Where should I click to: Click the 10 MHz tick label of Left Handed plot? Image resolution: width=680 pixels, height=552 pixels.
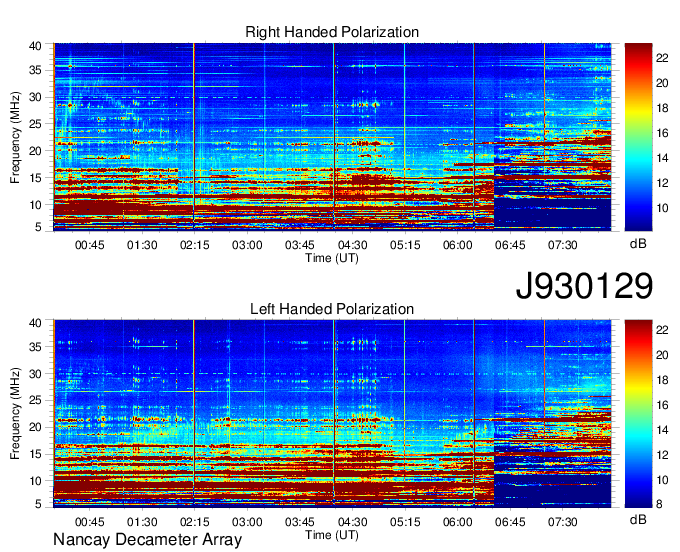(35, 481)
